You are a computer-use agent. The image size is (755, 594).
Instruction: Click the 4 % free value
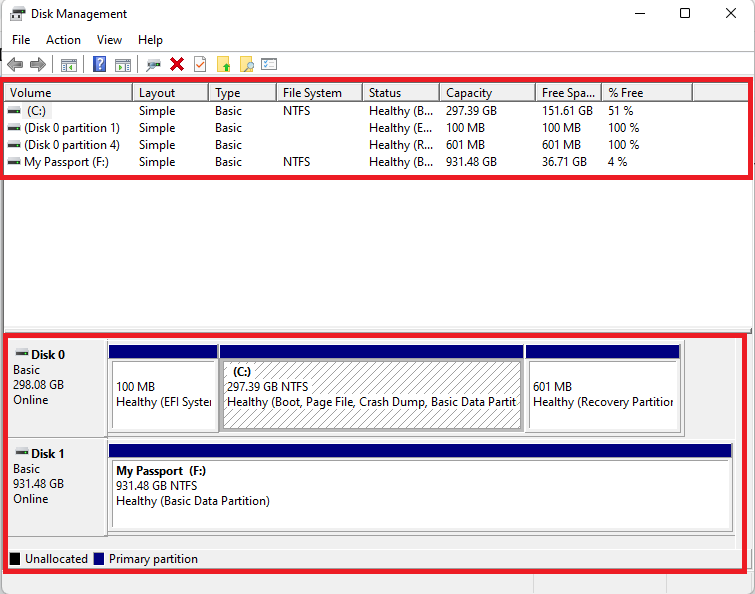(x=617, y=162)
